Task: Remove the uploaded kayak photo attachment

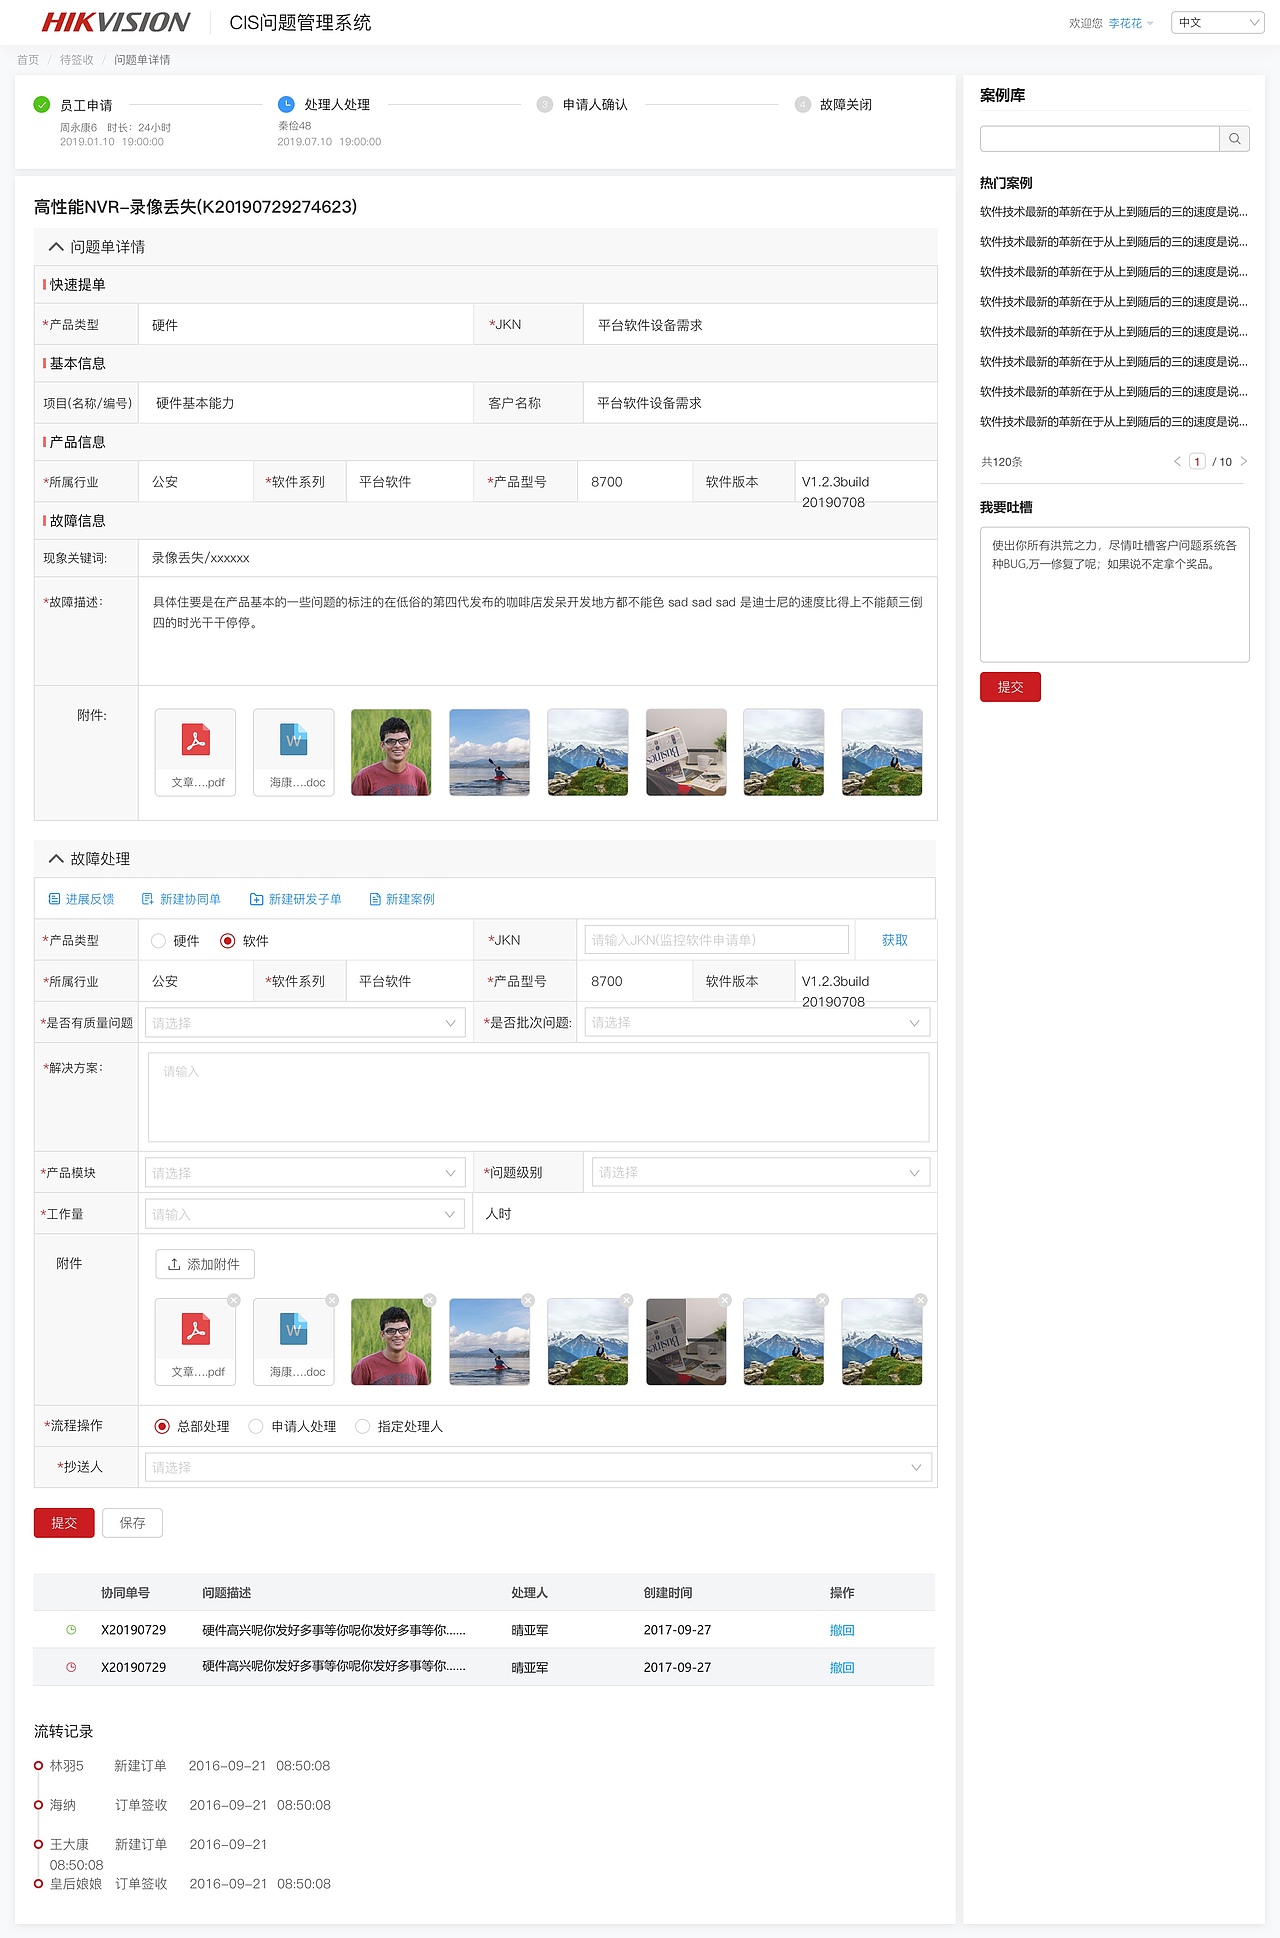Action: click(x=528, y=1300)
